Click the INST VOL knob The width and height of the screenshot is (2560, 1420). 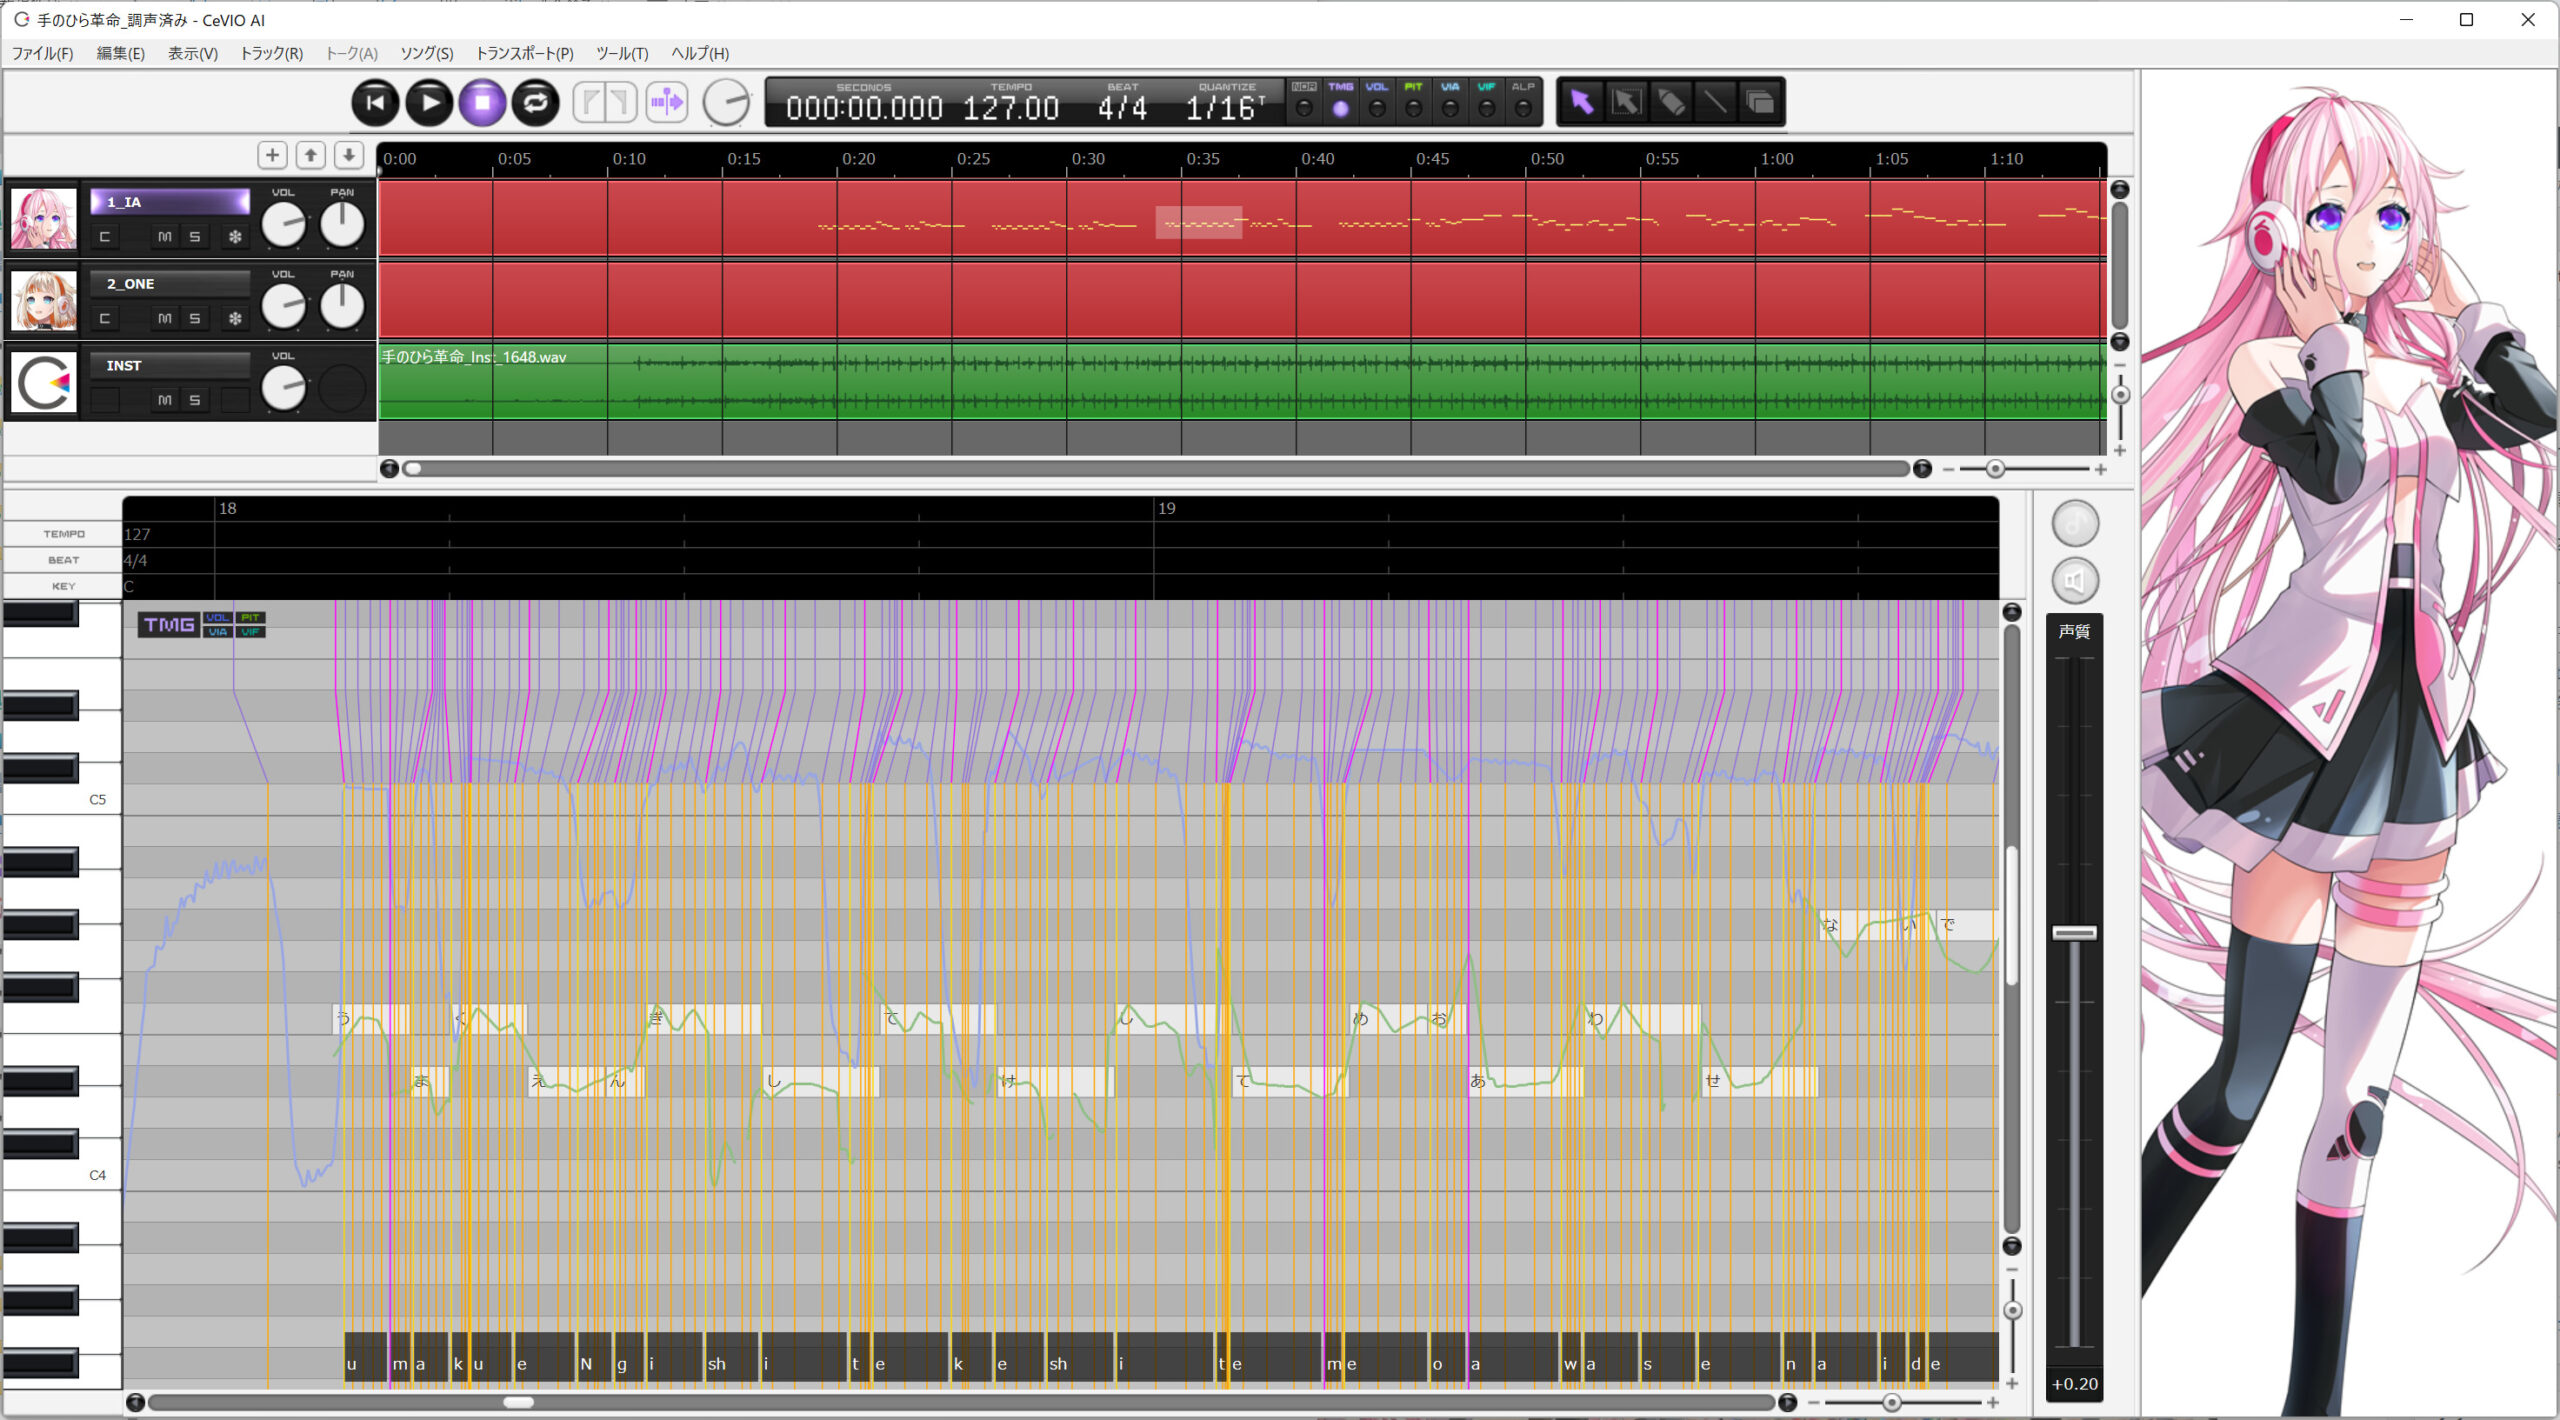[x=283, y=388]
